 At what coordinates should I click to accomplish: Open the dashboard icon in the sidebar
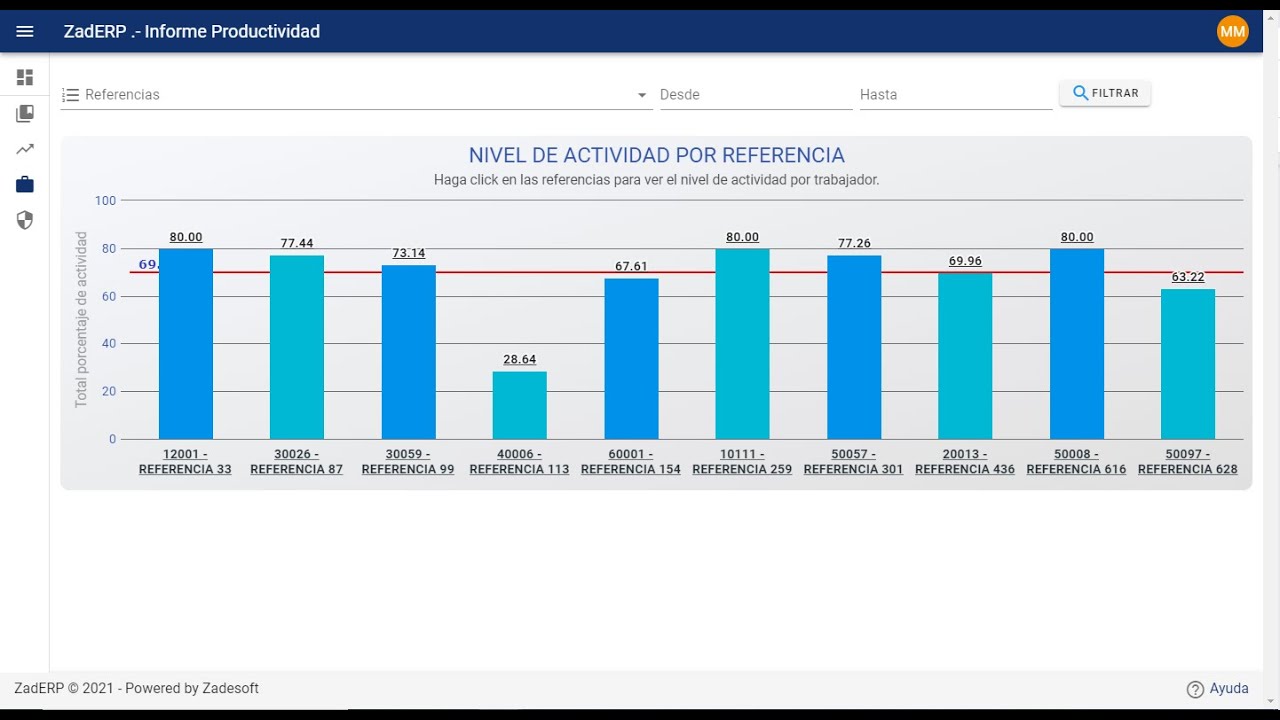click(25, 77)
